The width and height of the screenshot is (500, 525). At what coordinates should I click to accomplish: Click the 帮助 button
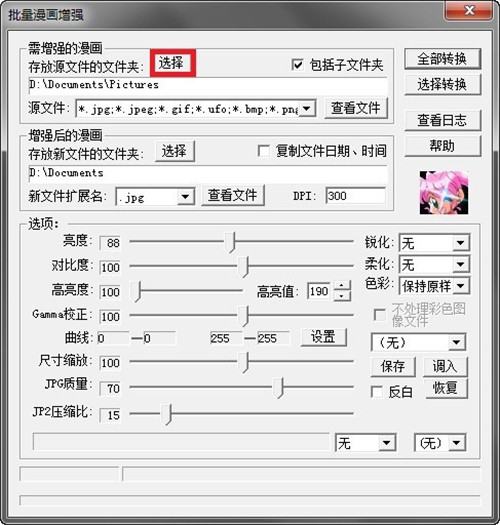click(x=442, y=146)
